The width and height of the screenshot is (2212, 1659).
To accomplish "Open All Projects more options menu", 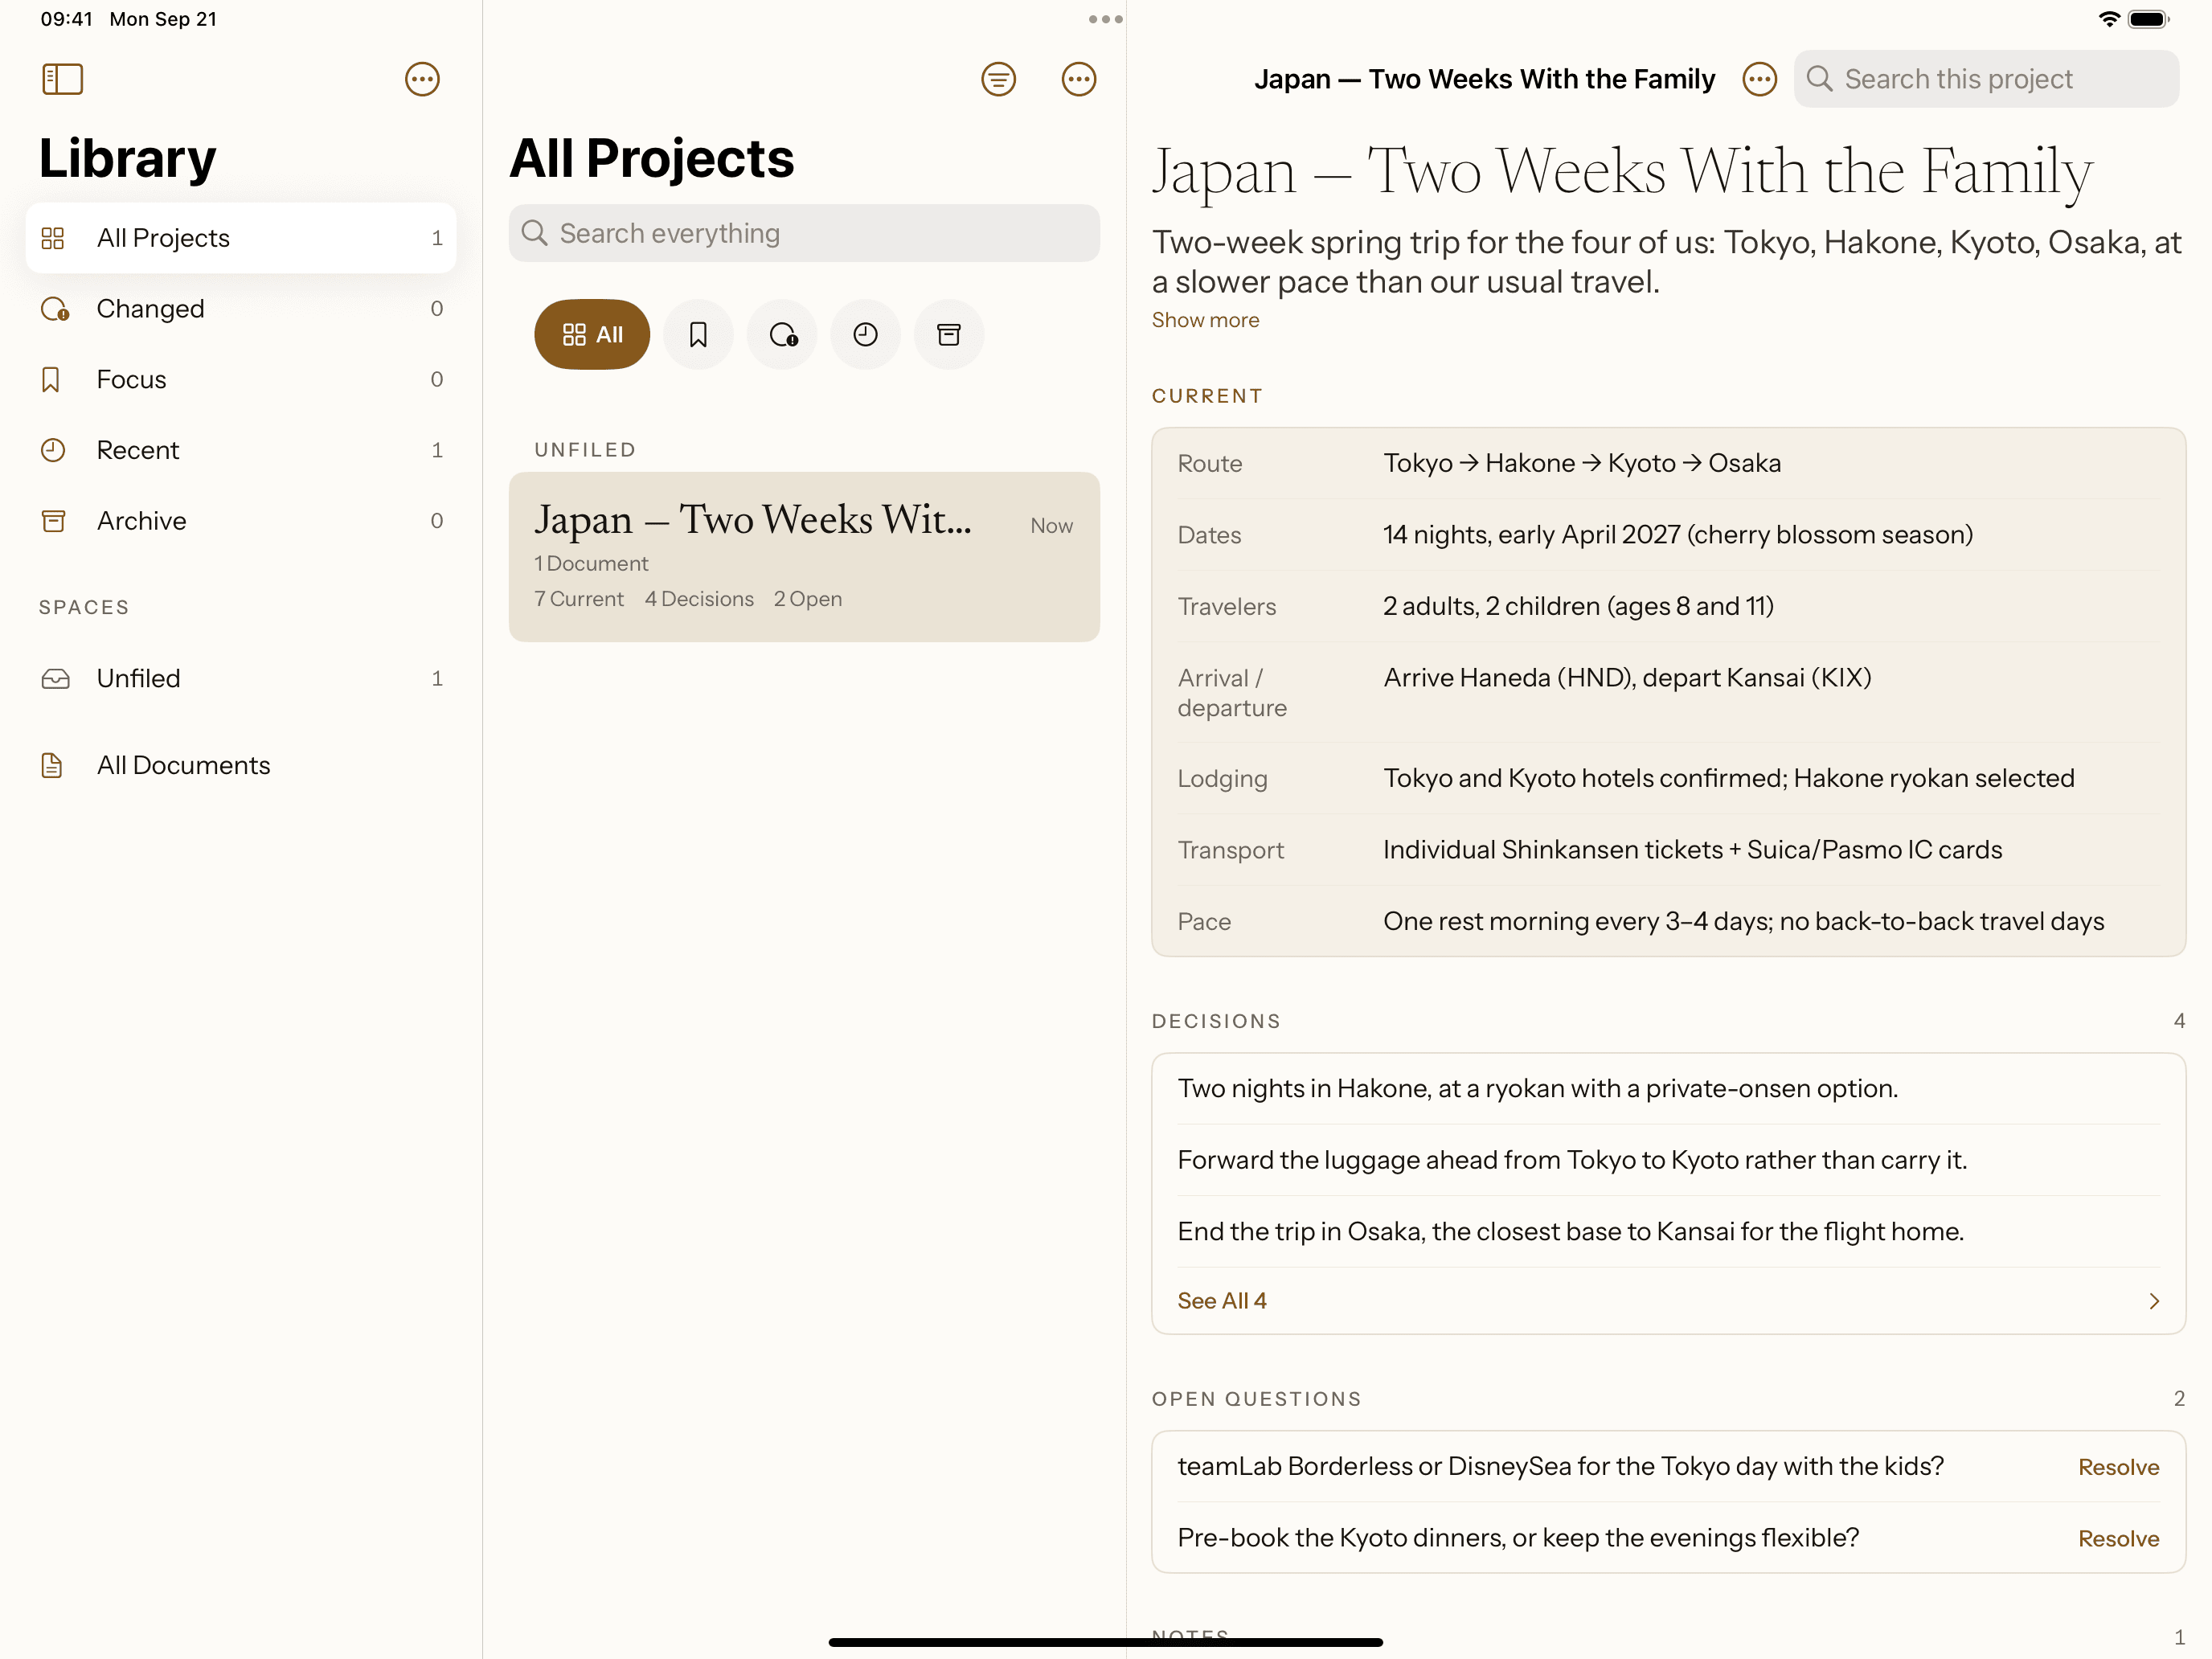I will point(1078,79).
